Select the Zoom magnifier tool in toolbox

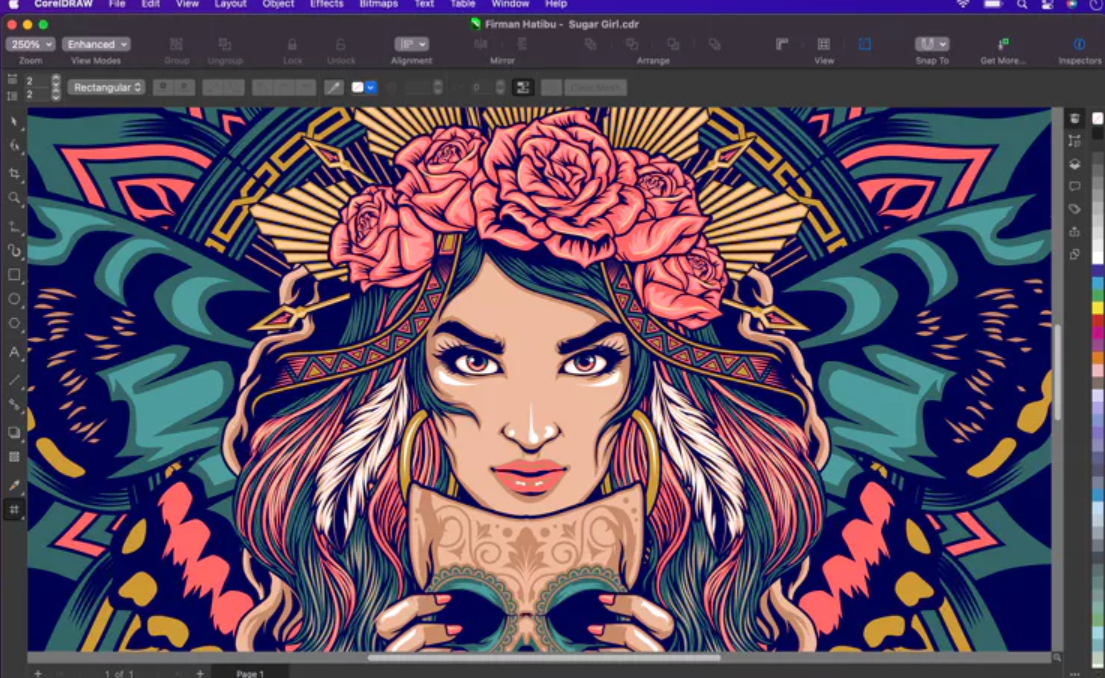pyautogui.click(x=13, y=198)
